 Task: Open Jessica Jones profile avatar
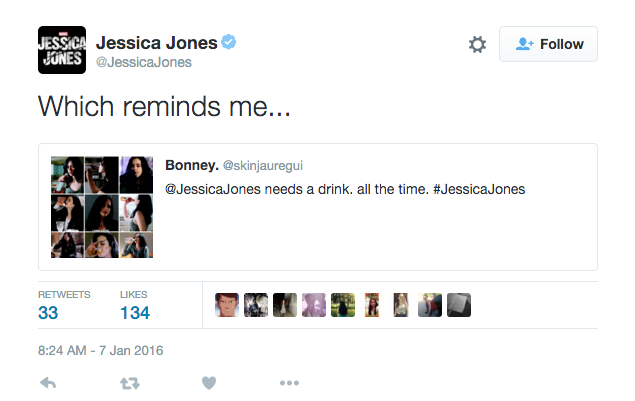coord(61,50)
